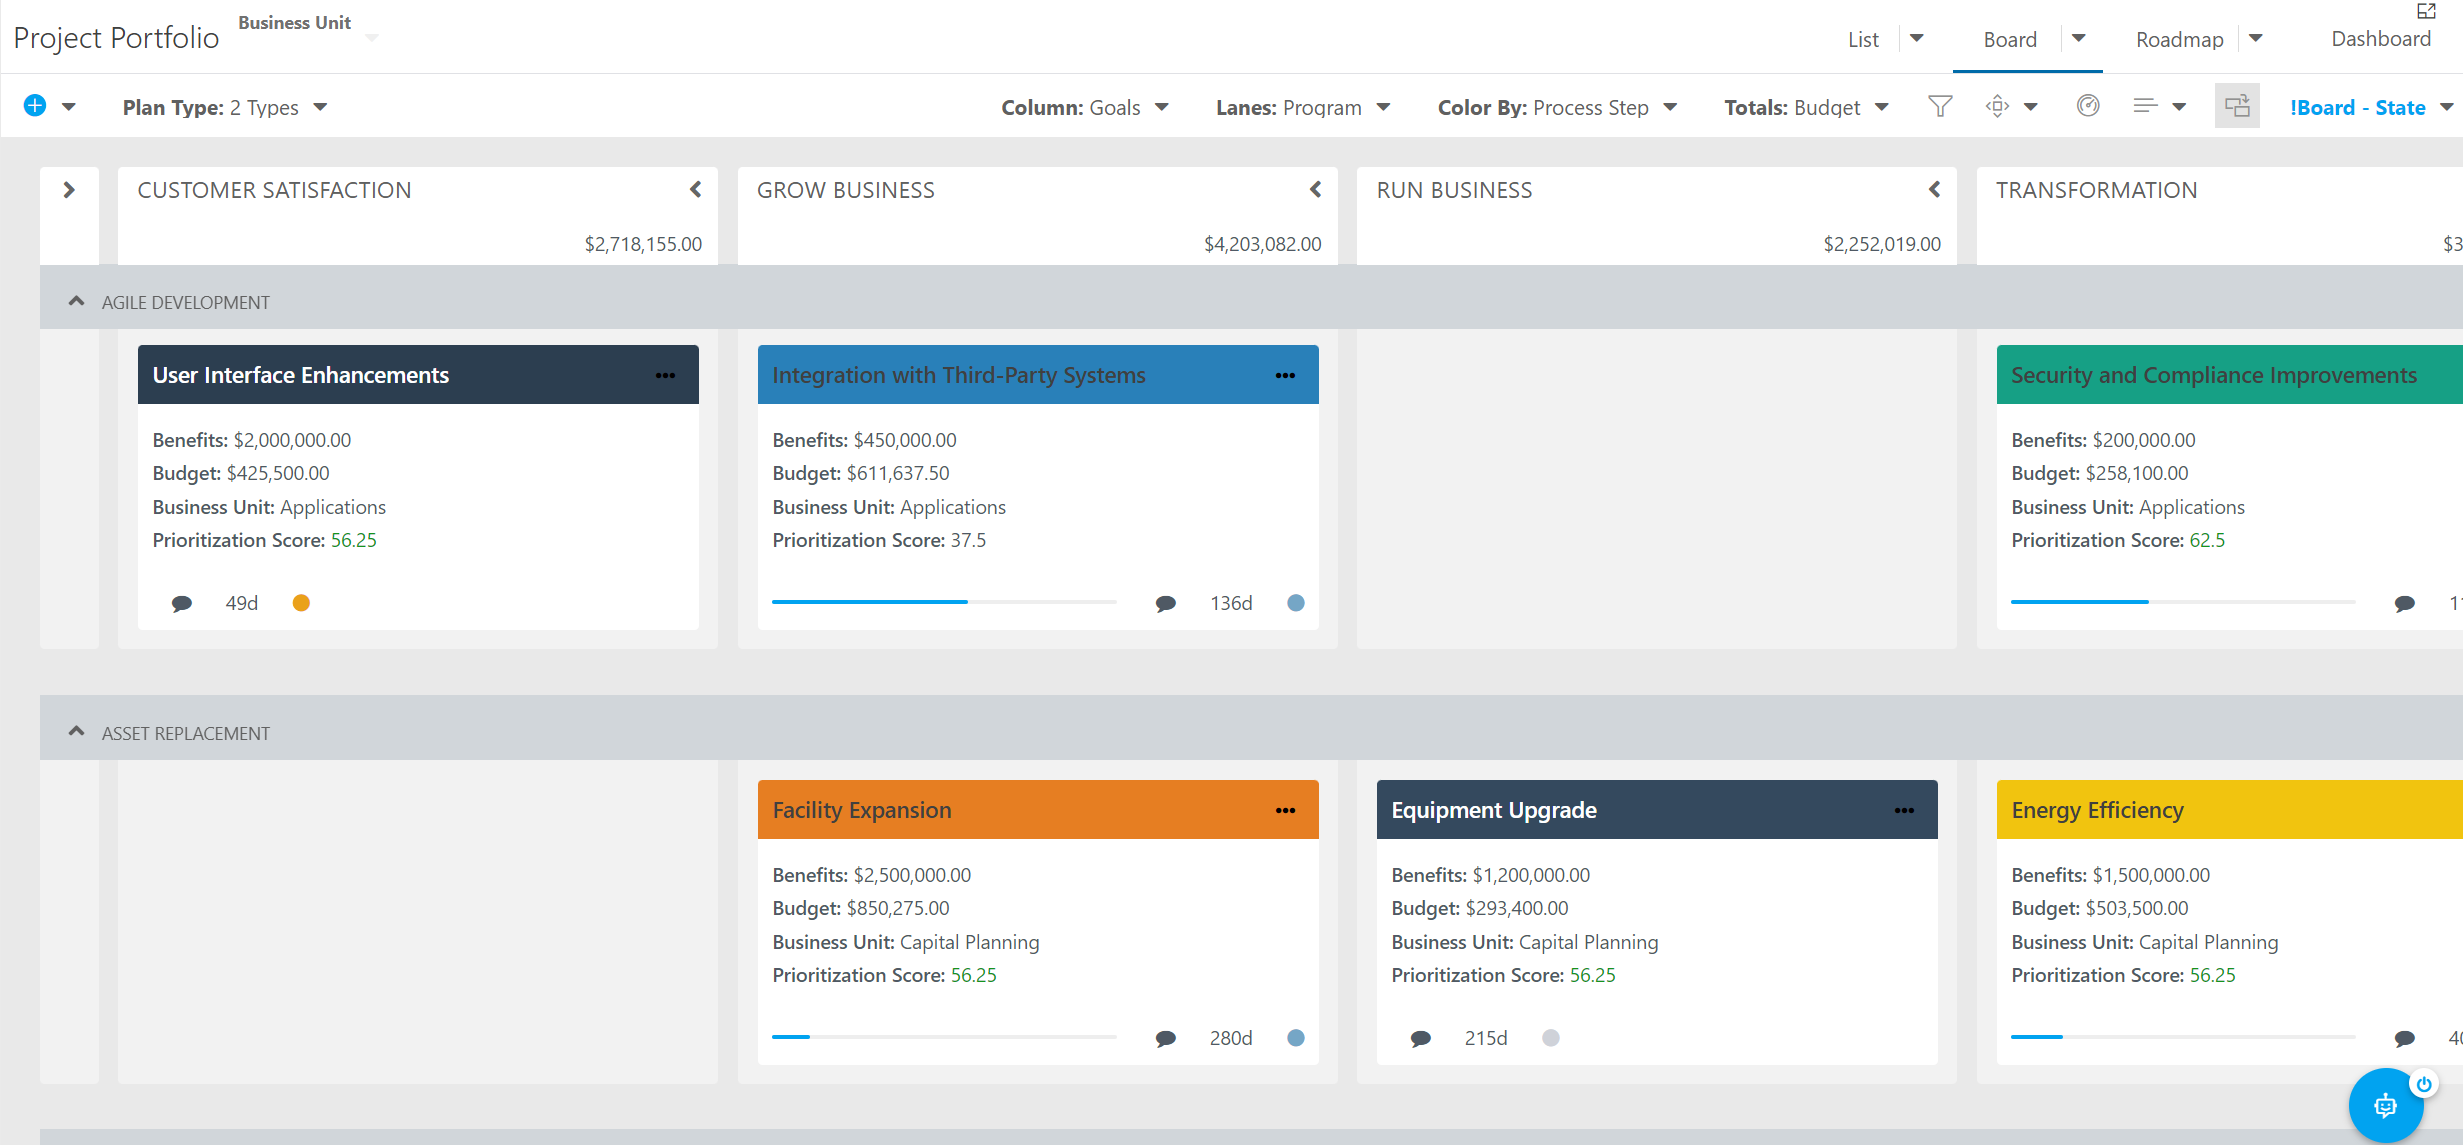Open the Integration with Third-Party Systems card title
Screen dimensions: 2463x1145
pyautogui.click(x=958, y=375)
